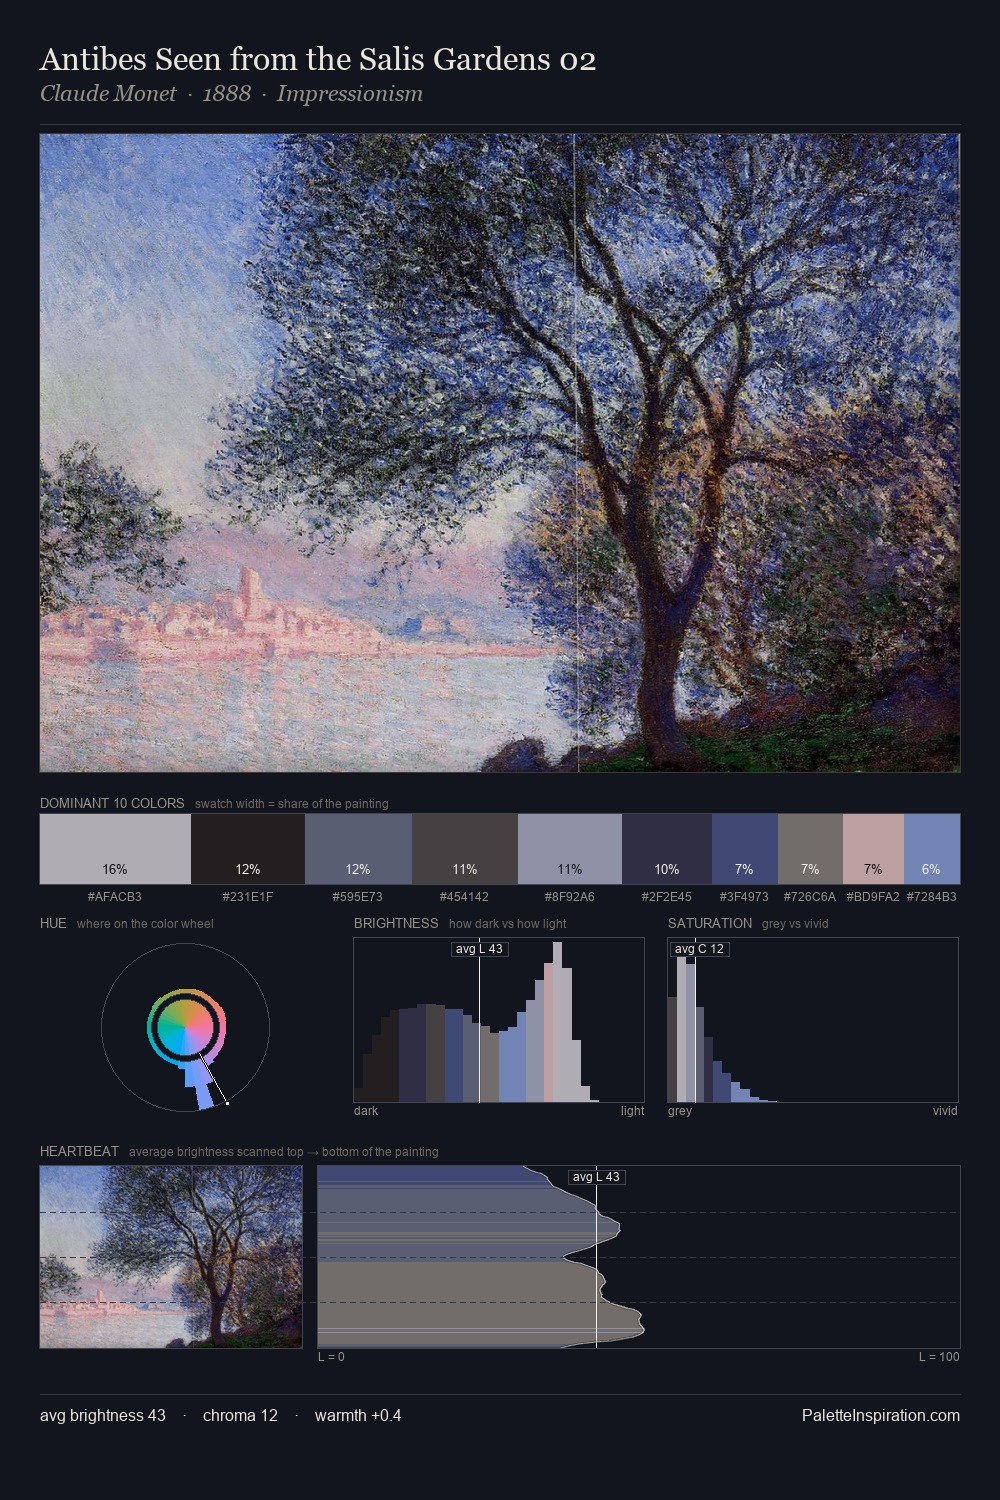Screen dimensions: 1000x1500
Task: Click the painting title 'Antibes Seen from the Salis Gardens 02'
Action: (x=318, y=60)
